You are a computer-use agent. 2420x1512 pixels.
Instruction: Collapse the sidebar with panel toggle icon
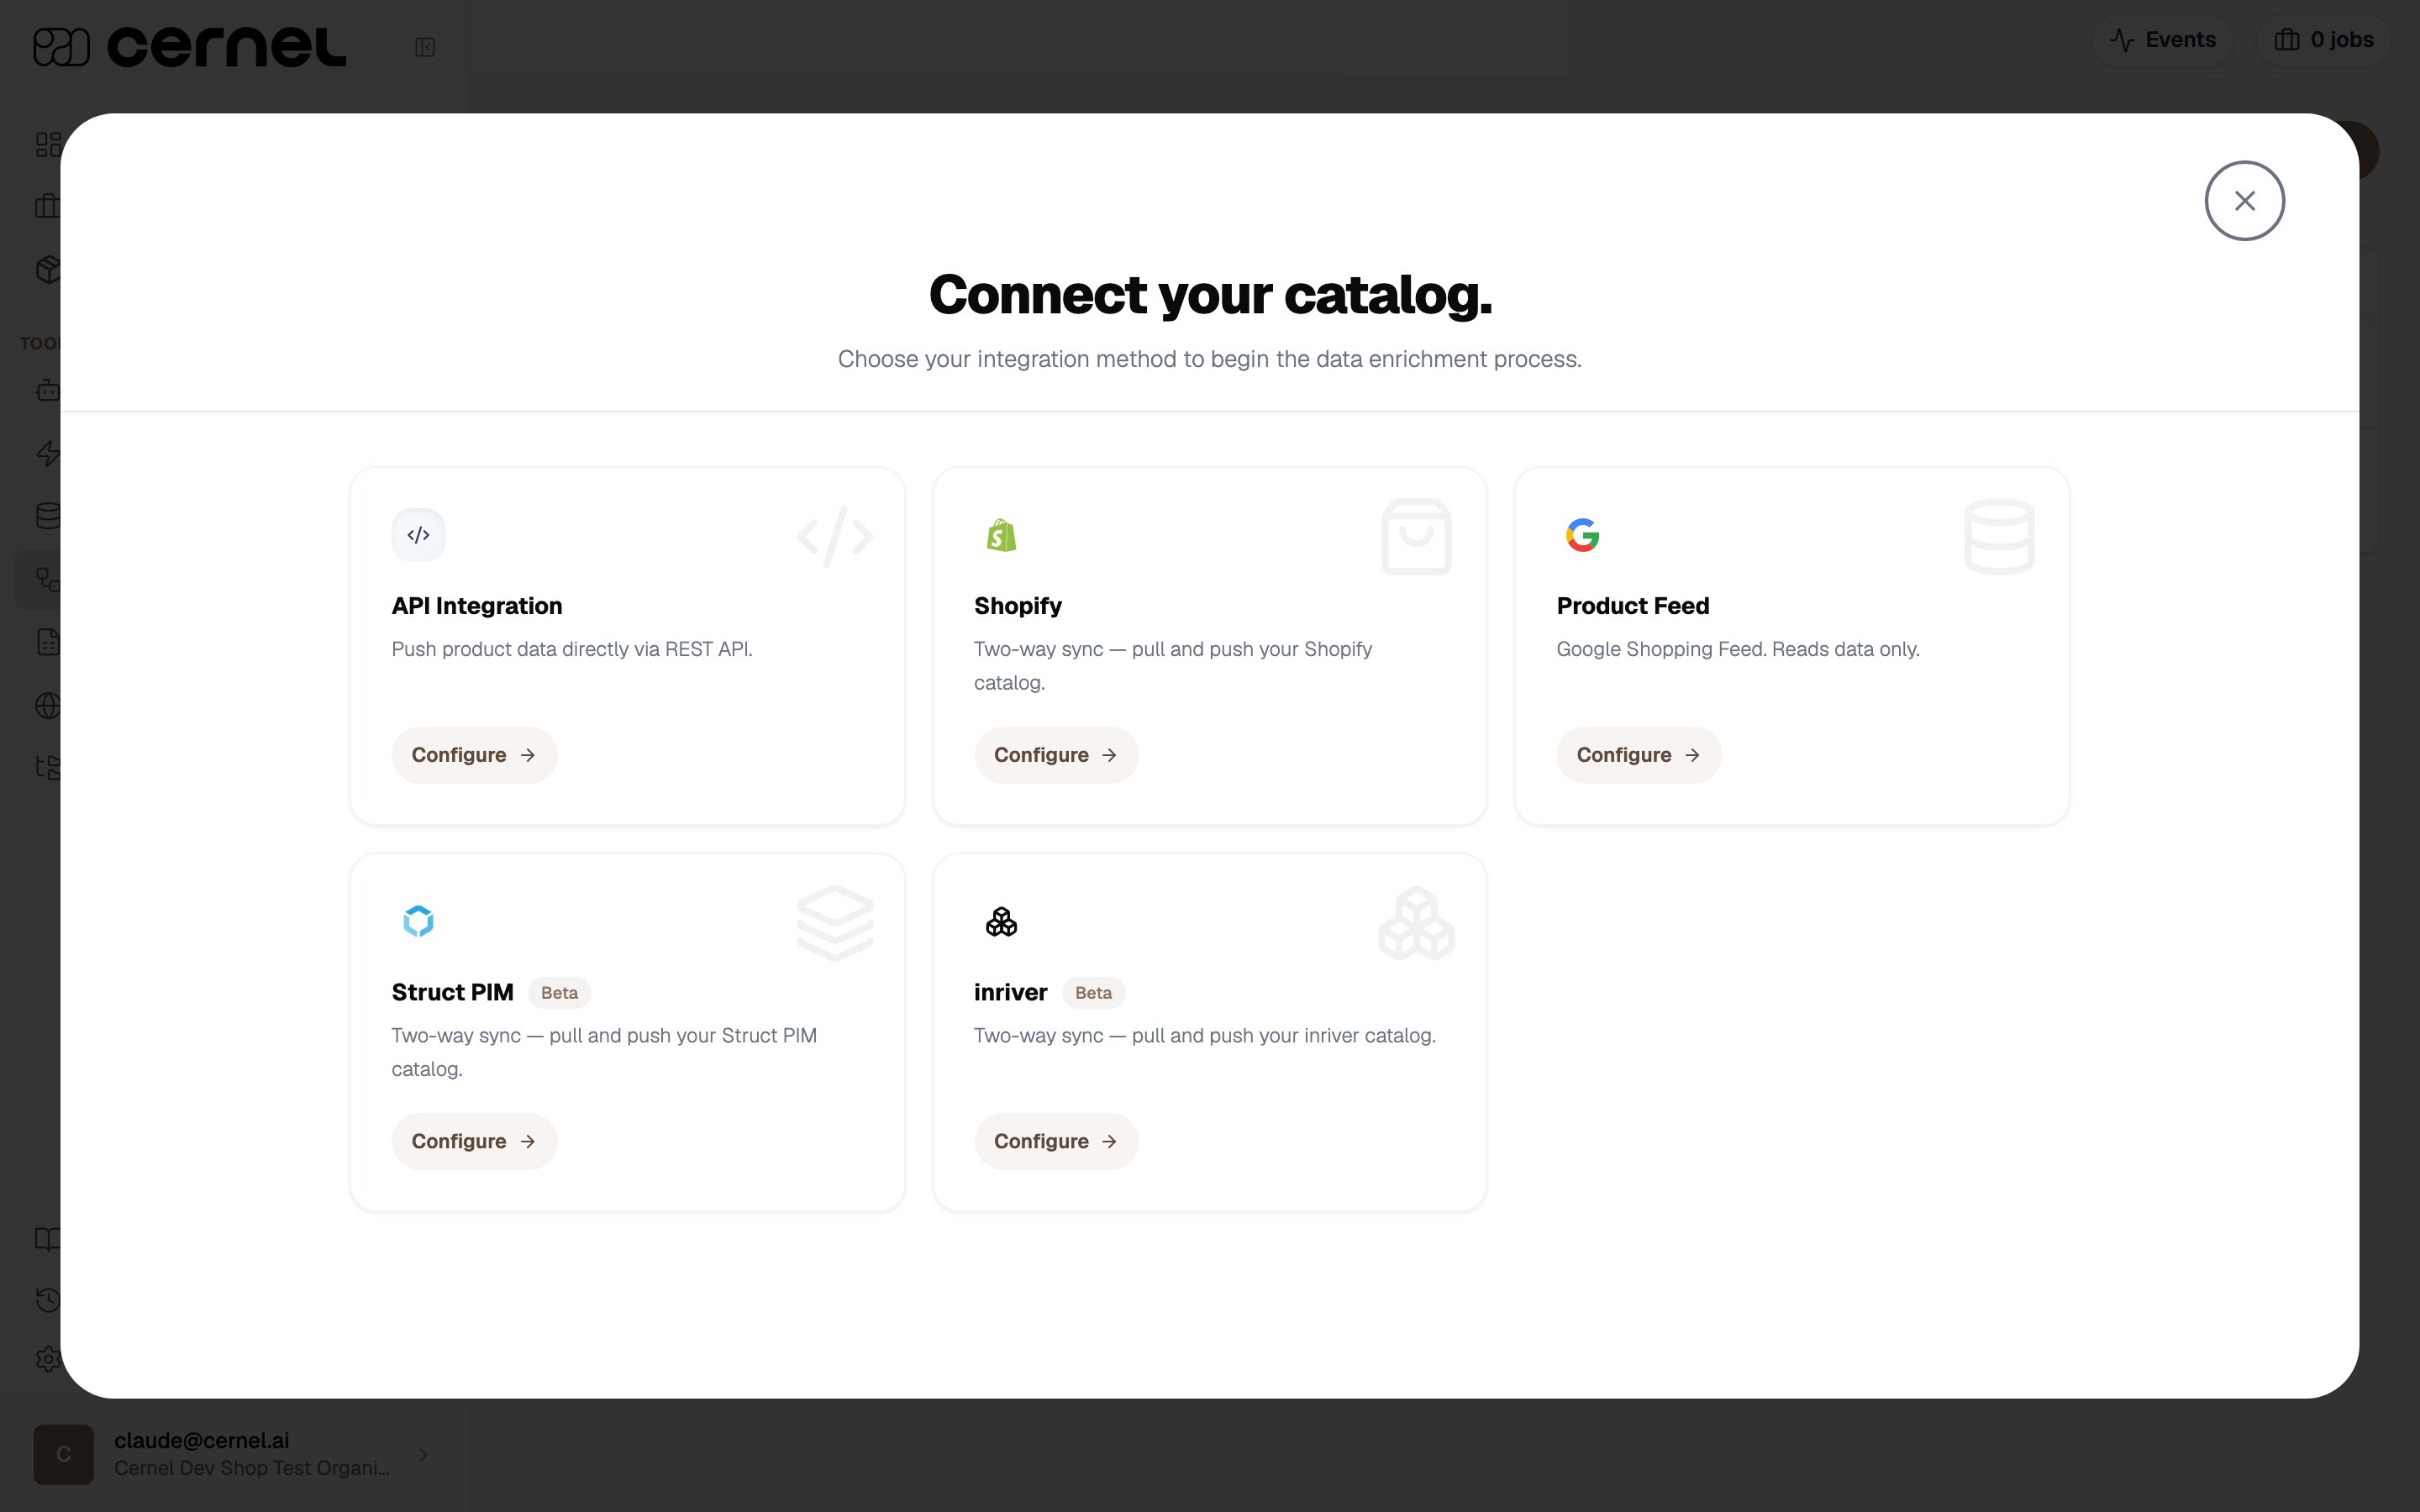pyautogui.click(x=425, y=47)
